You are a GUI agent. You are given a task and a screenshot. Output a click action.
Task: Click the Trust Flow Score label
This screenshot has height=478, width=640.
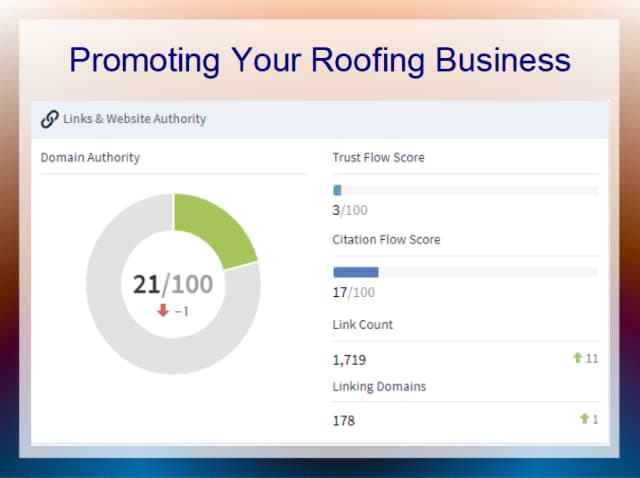(378, 158)
